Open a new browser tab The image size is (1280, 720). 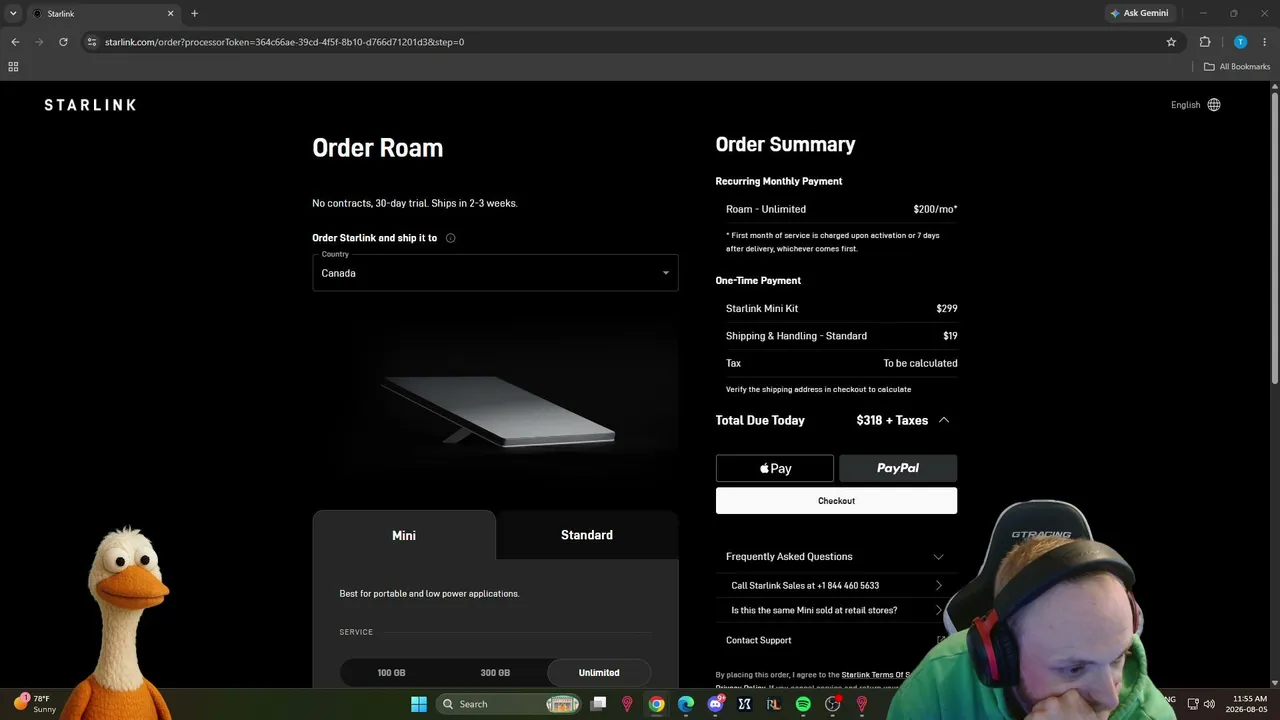point(194,14)
